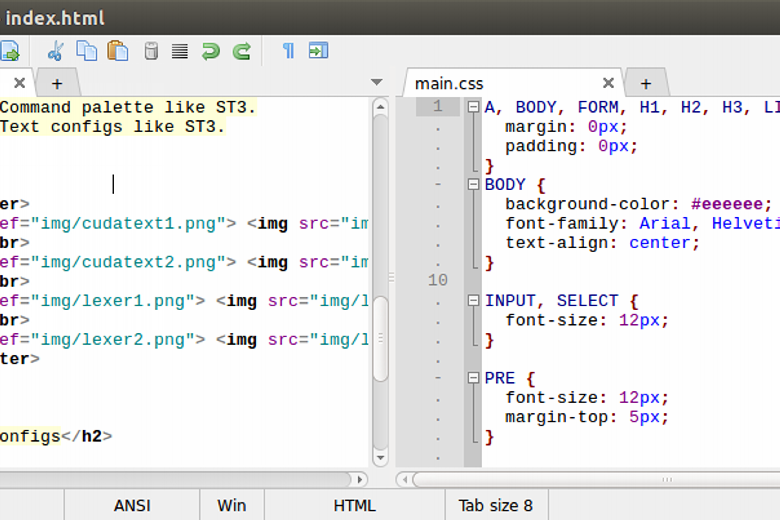Collapse the PRE rule fold marker
This screenshot has width=780, height=520.
point(473,378)
